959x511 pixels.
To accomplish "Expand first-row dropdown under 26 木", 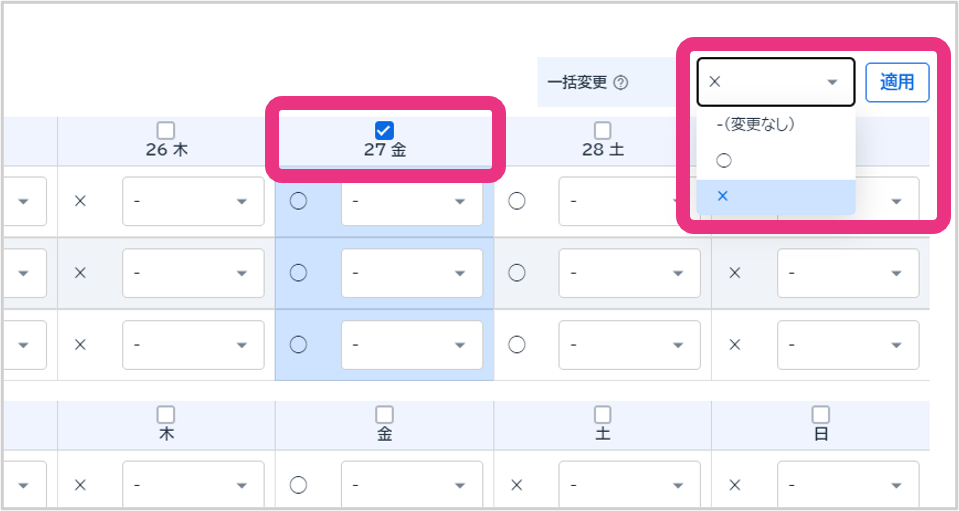I will [193, 201].
